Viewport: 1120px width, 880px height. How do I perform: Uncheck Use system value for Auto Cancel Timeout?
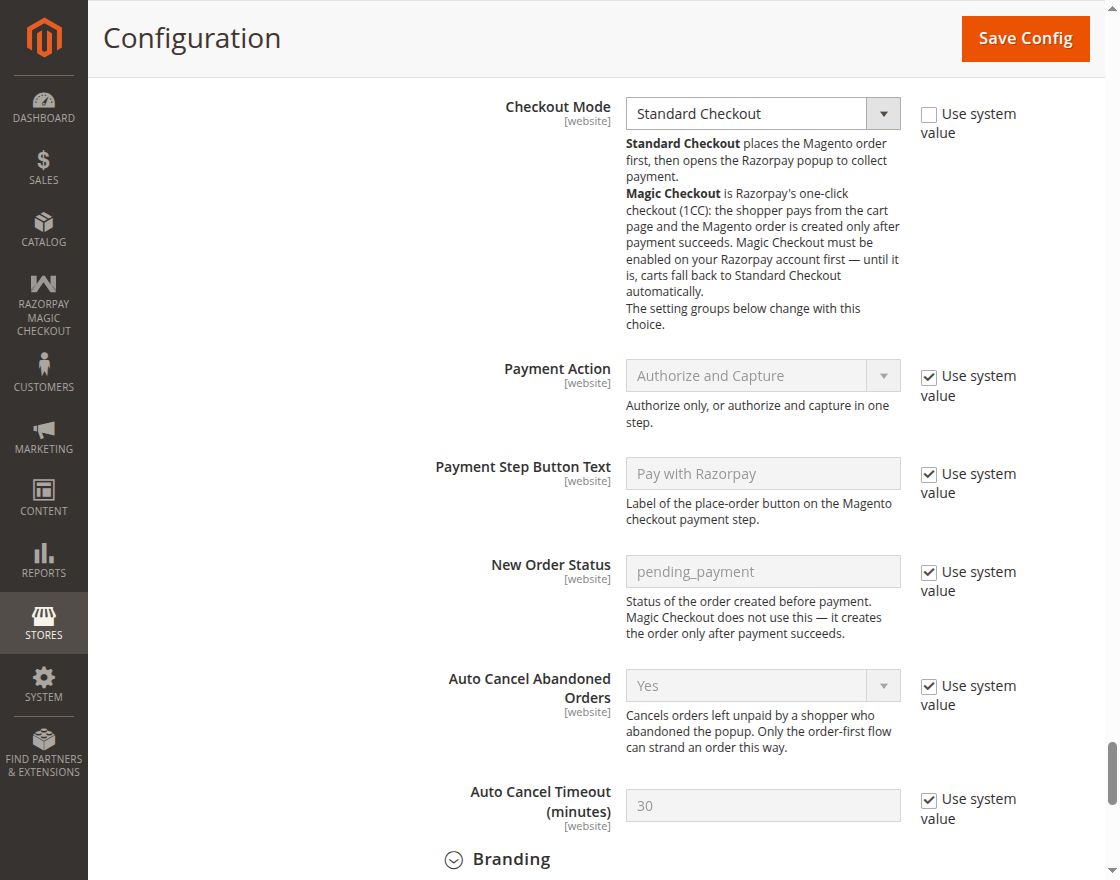point(929,800)
